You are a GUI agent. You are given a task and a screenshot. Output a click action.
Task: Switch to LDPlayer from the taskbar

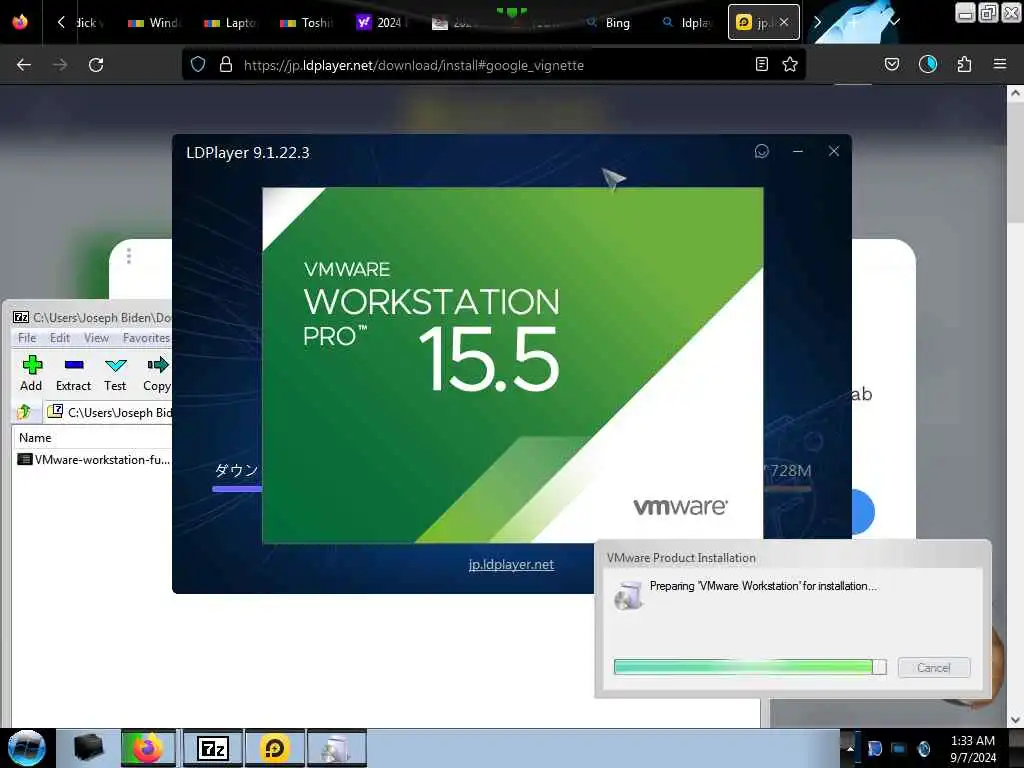point(274,748)
